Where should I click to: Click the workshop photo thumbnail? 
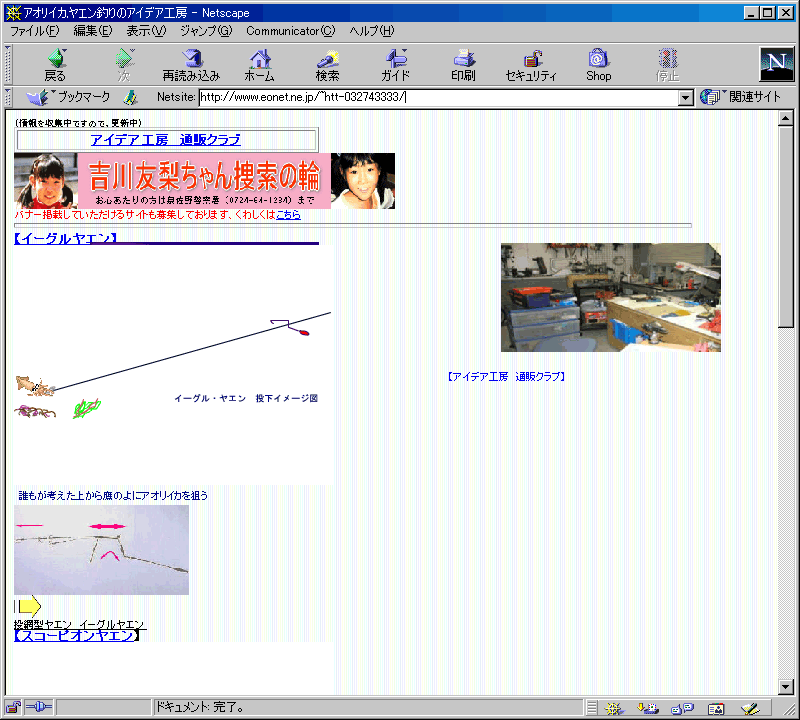tap(611, 297)
